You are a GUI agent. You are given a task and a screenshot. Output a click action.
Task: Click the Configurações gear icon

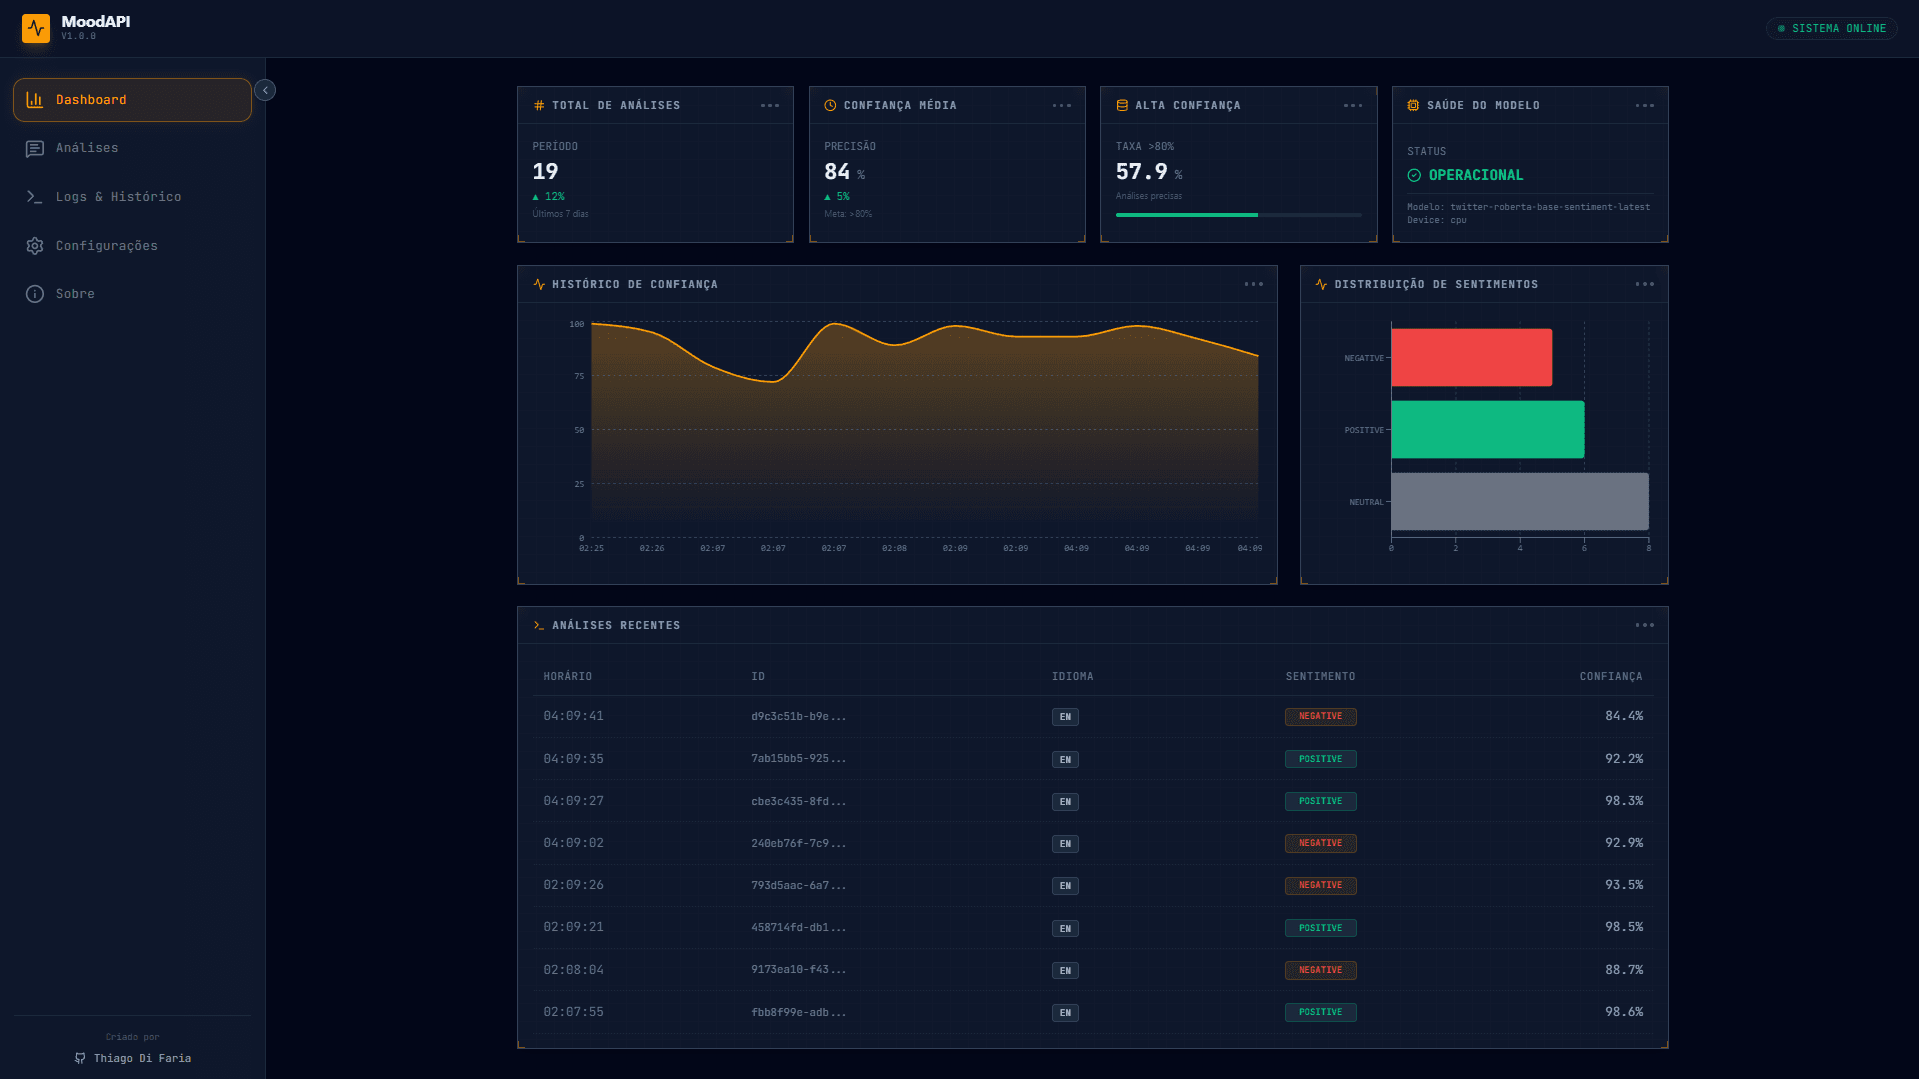(x=35, y=246)
